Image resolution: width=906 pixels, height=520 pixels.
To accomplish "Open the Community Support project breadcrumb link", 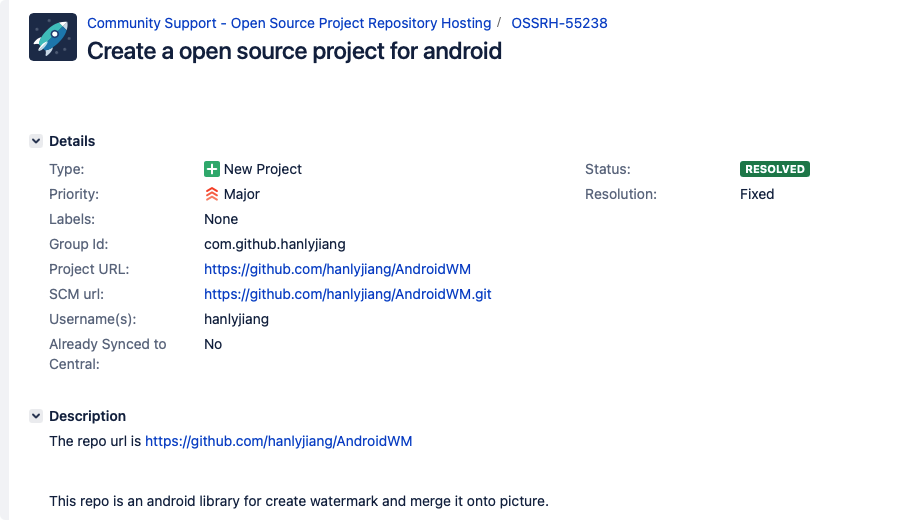I will click(289, 23).
